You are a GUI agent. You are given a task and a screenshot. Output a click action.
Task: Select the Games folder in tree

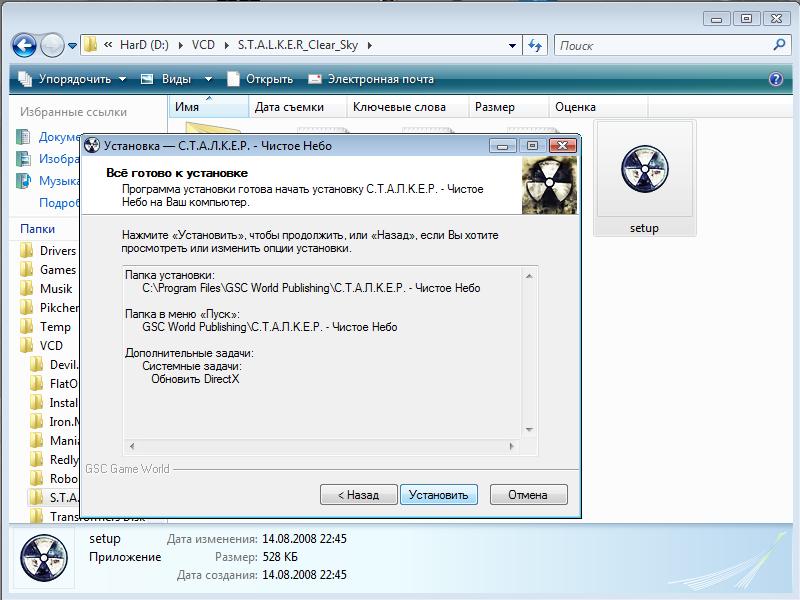coord(49,269)
